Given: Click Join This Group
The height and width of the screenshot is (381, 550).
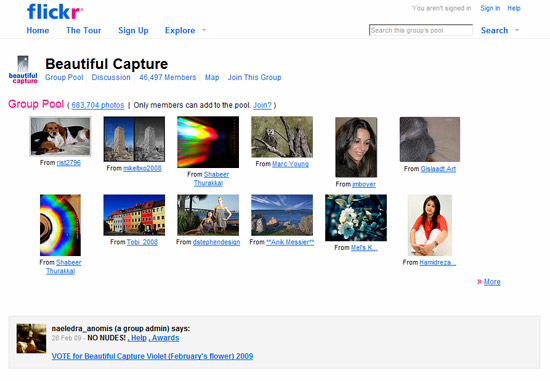Looking at the screenshot, I should pyautogui.click(x=255, y=77).
